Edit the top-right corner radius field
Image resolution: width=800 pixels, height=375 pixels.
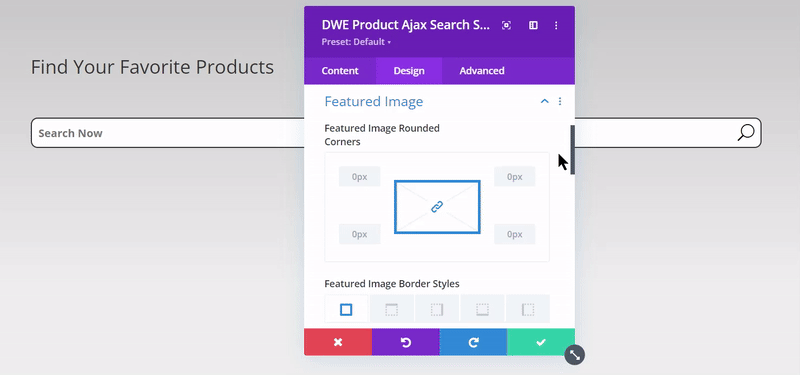click(x=514, y=177)
